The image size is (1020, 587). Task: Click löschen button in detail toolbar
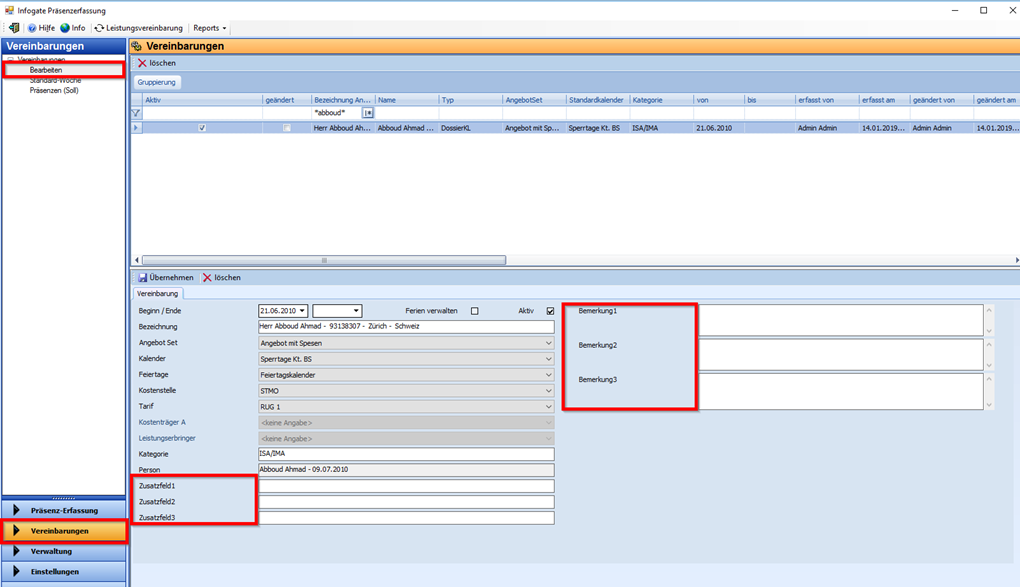(222, 277)
